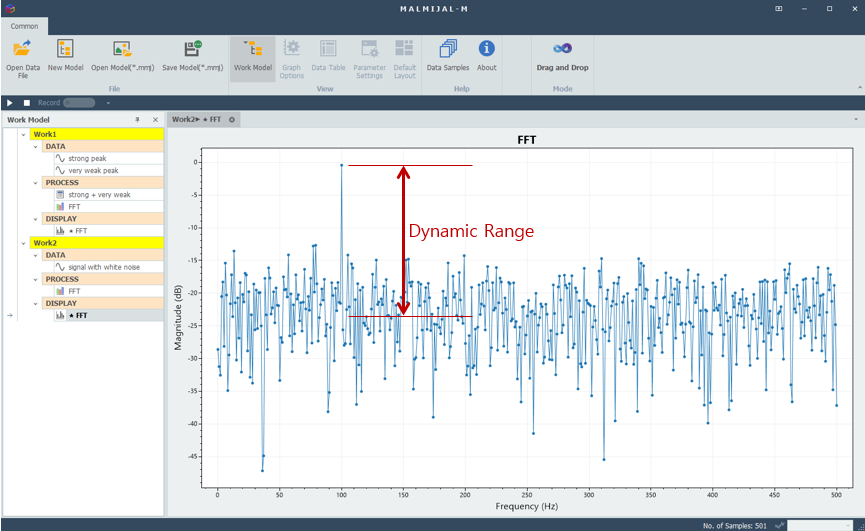Viewport: 865px width, 531px height.
Task: Show the Data Table
Action: (x=328, y=56)
